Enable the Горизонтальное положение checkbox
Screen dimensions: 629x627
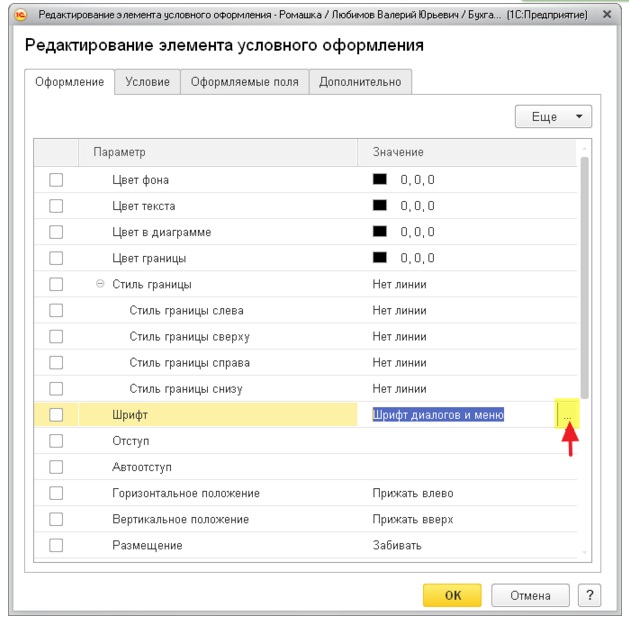pos(56,493)
